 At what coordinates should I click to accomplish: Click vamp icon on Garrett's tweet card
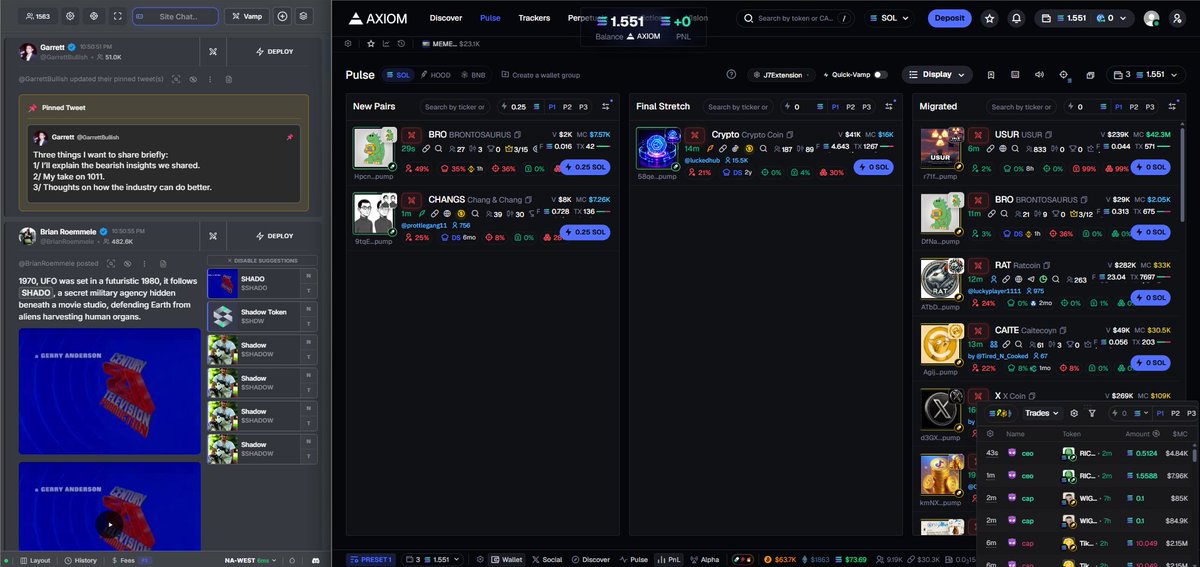pos(212,51)
